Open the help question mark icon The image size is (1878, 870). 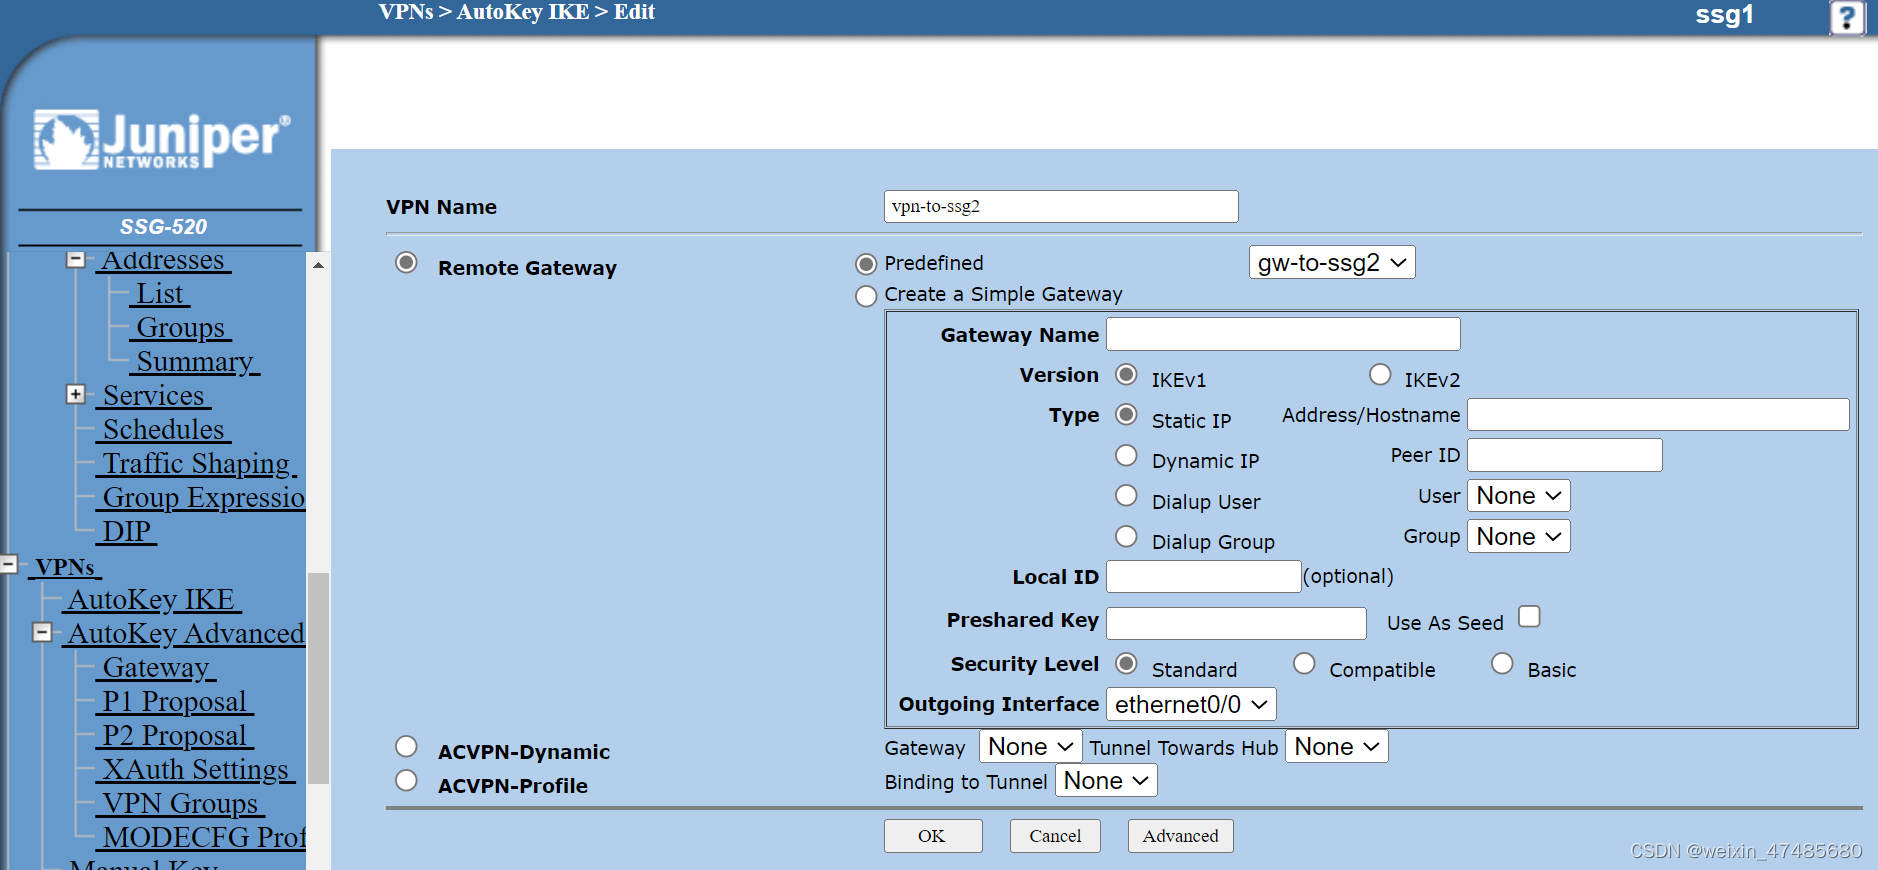1847,17
